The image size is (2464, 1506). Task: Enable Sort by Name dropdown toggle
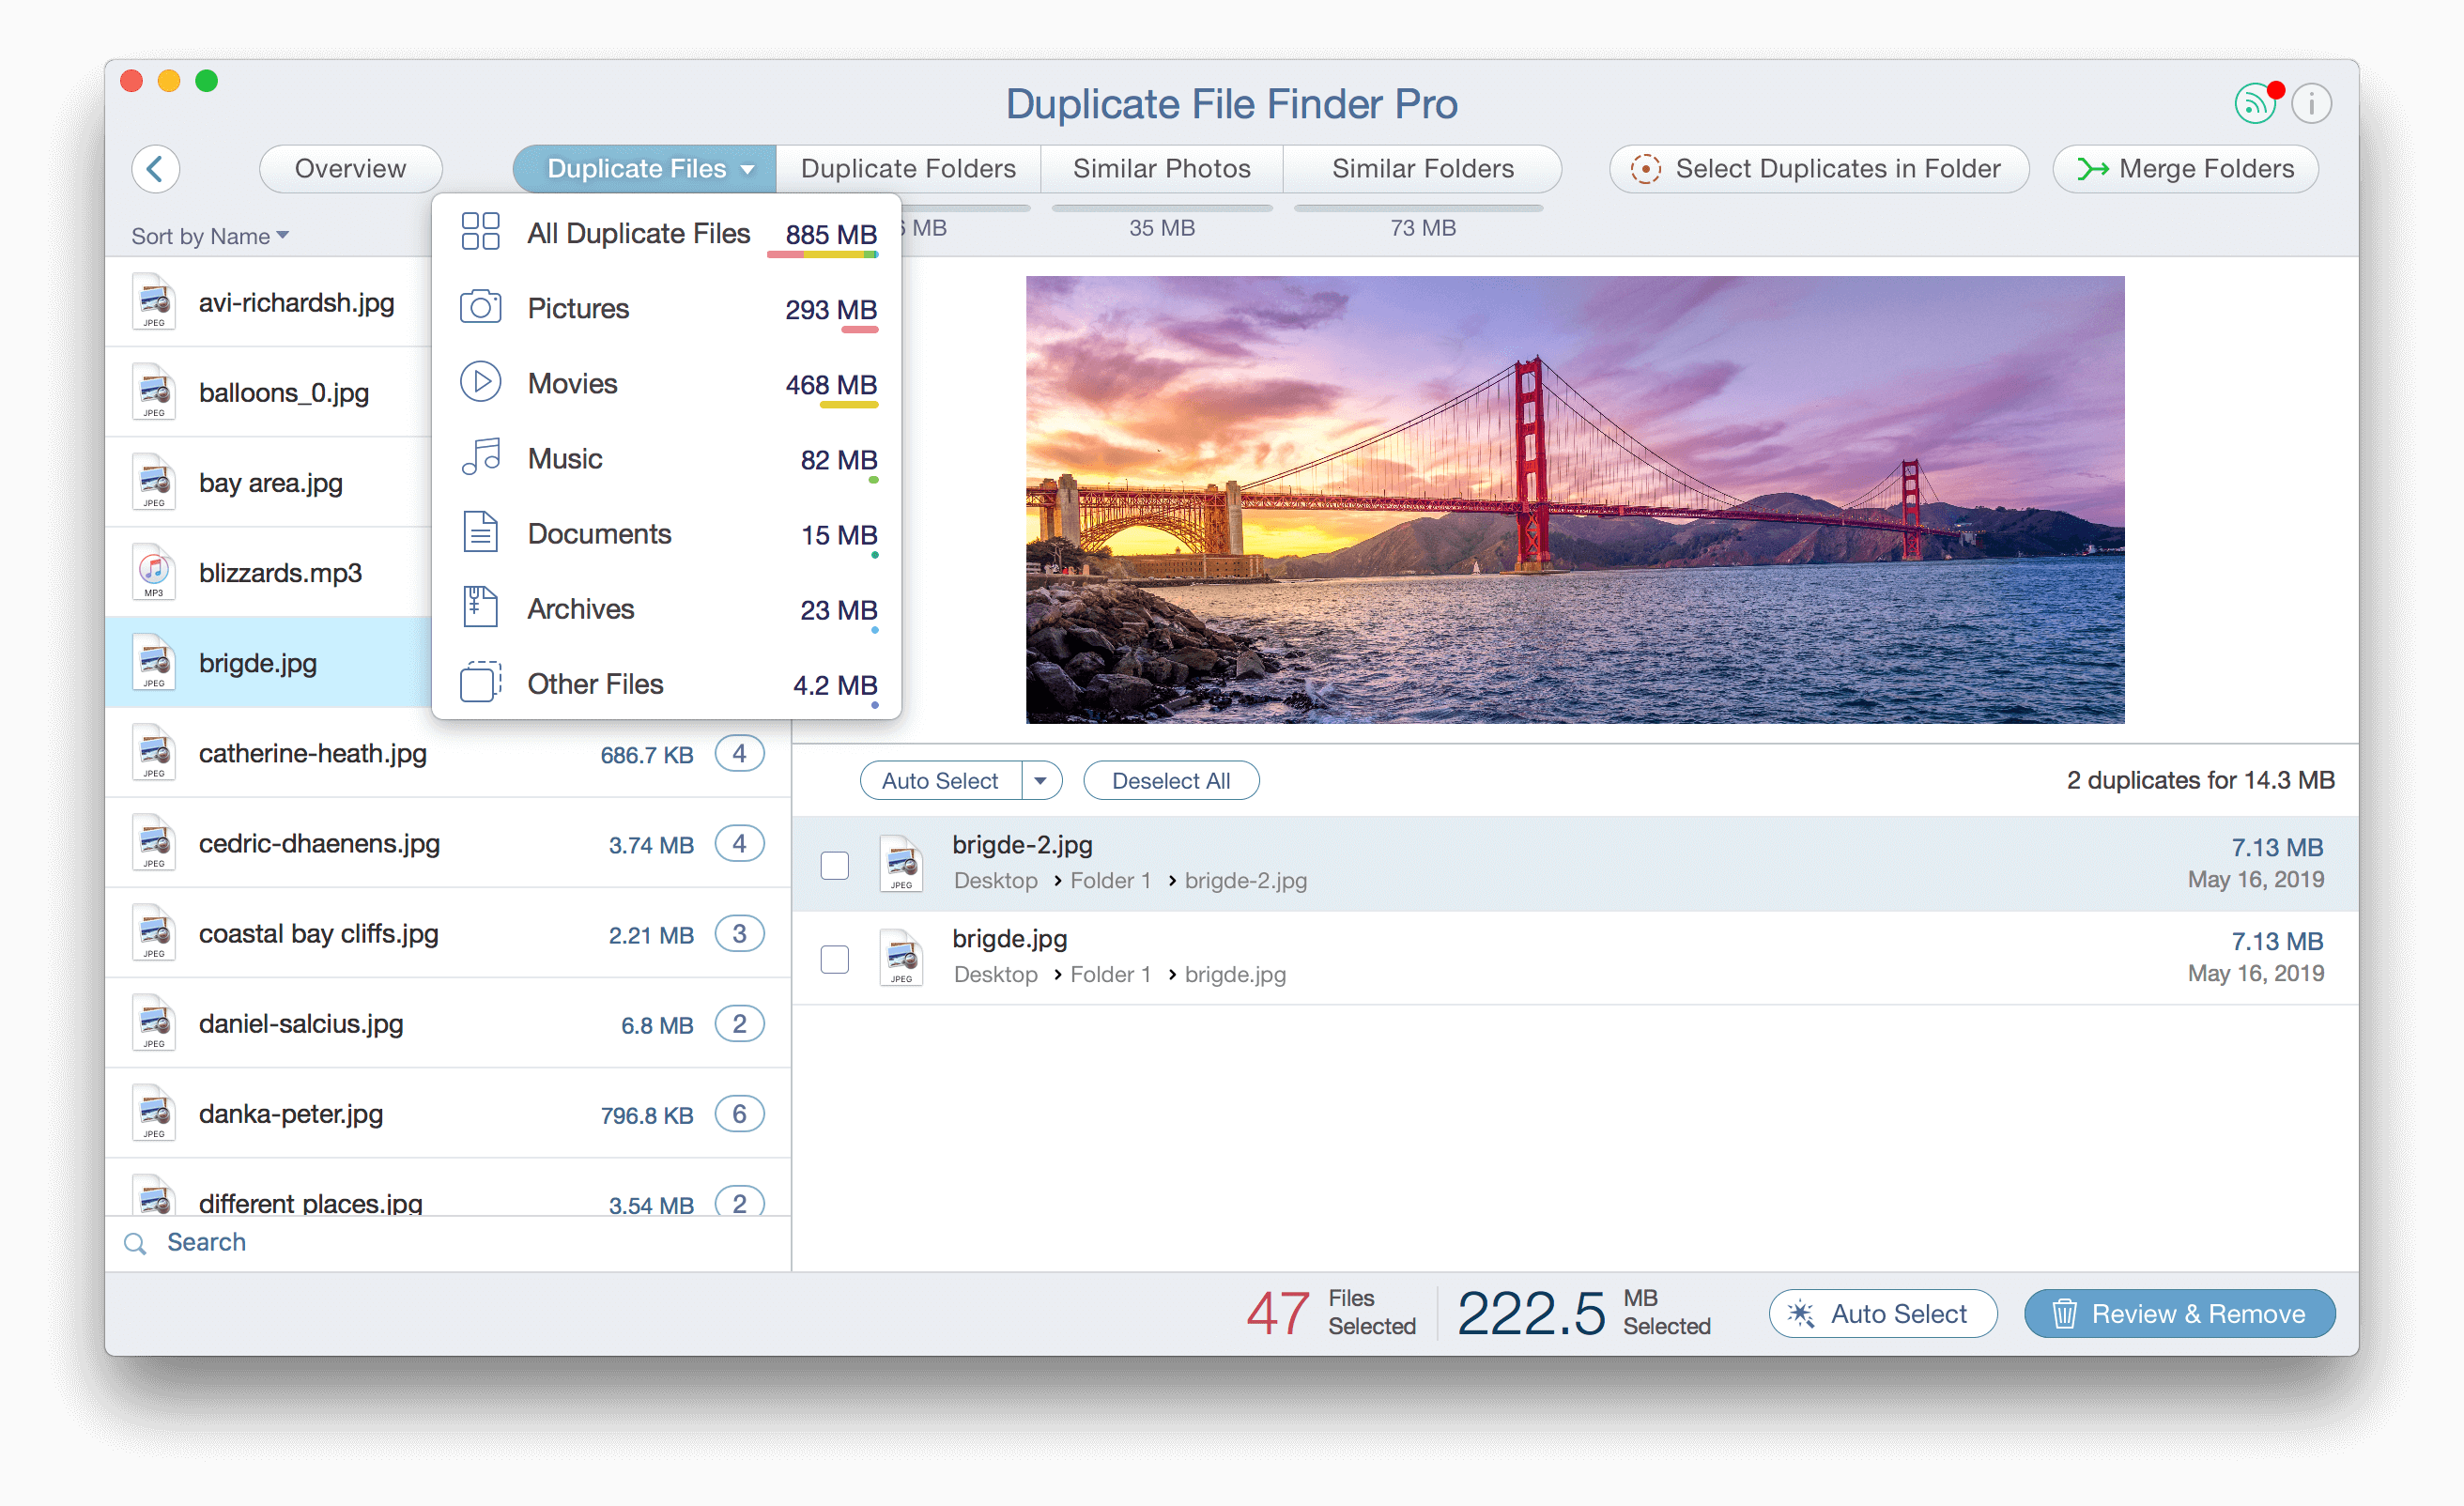point(206,234)
